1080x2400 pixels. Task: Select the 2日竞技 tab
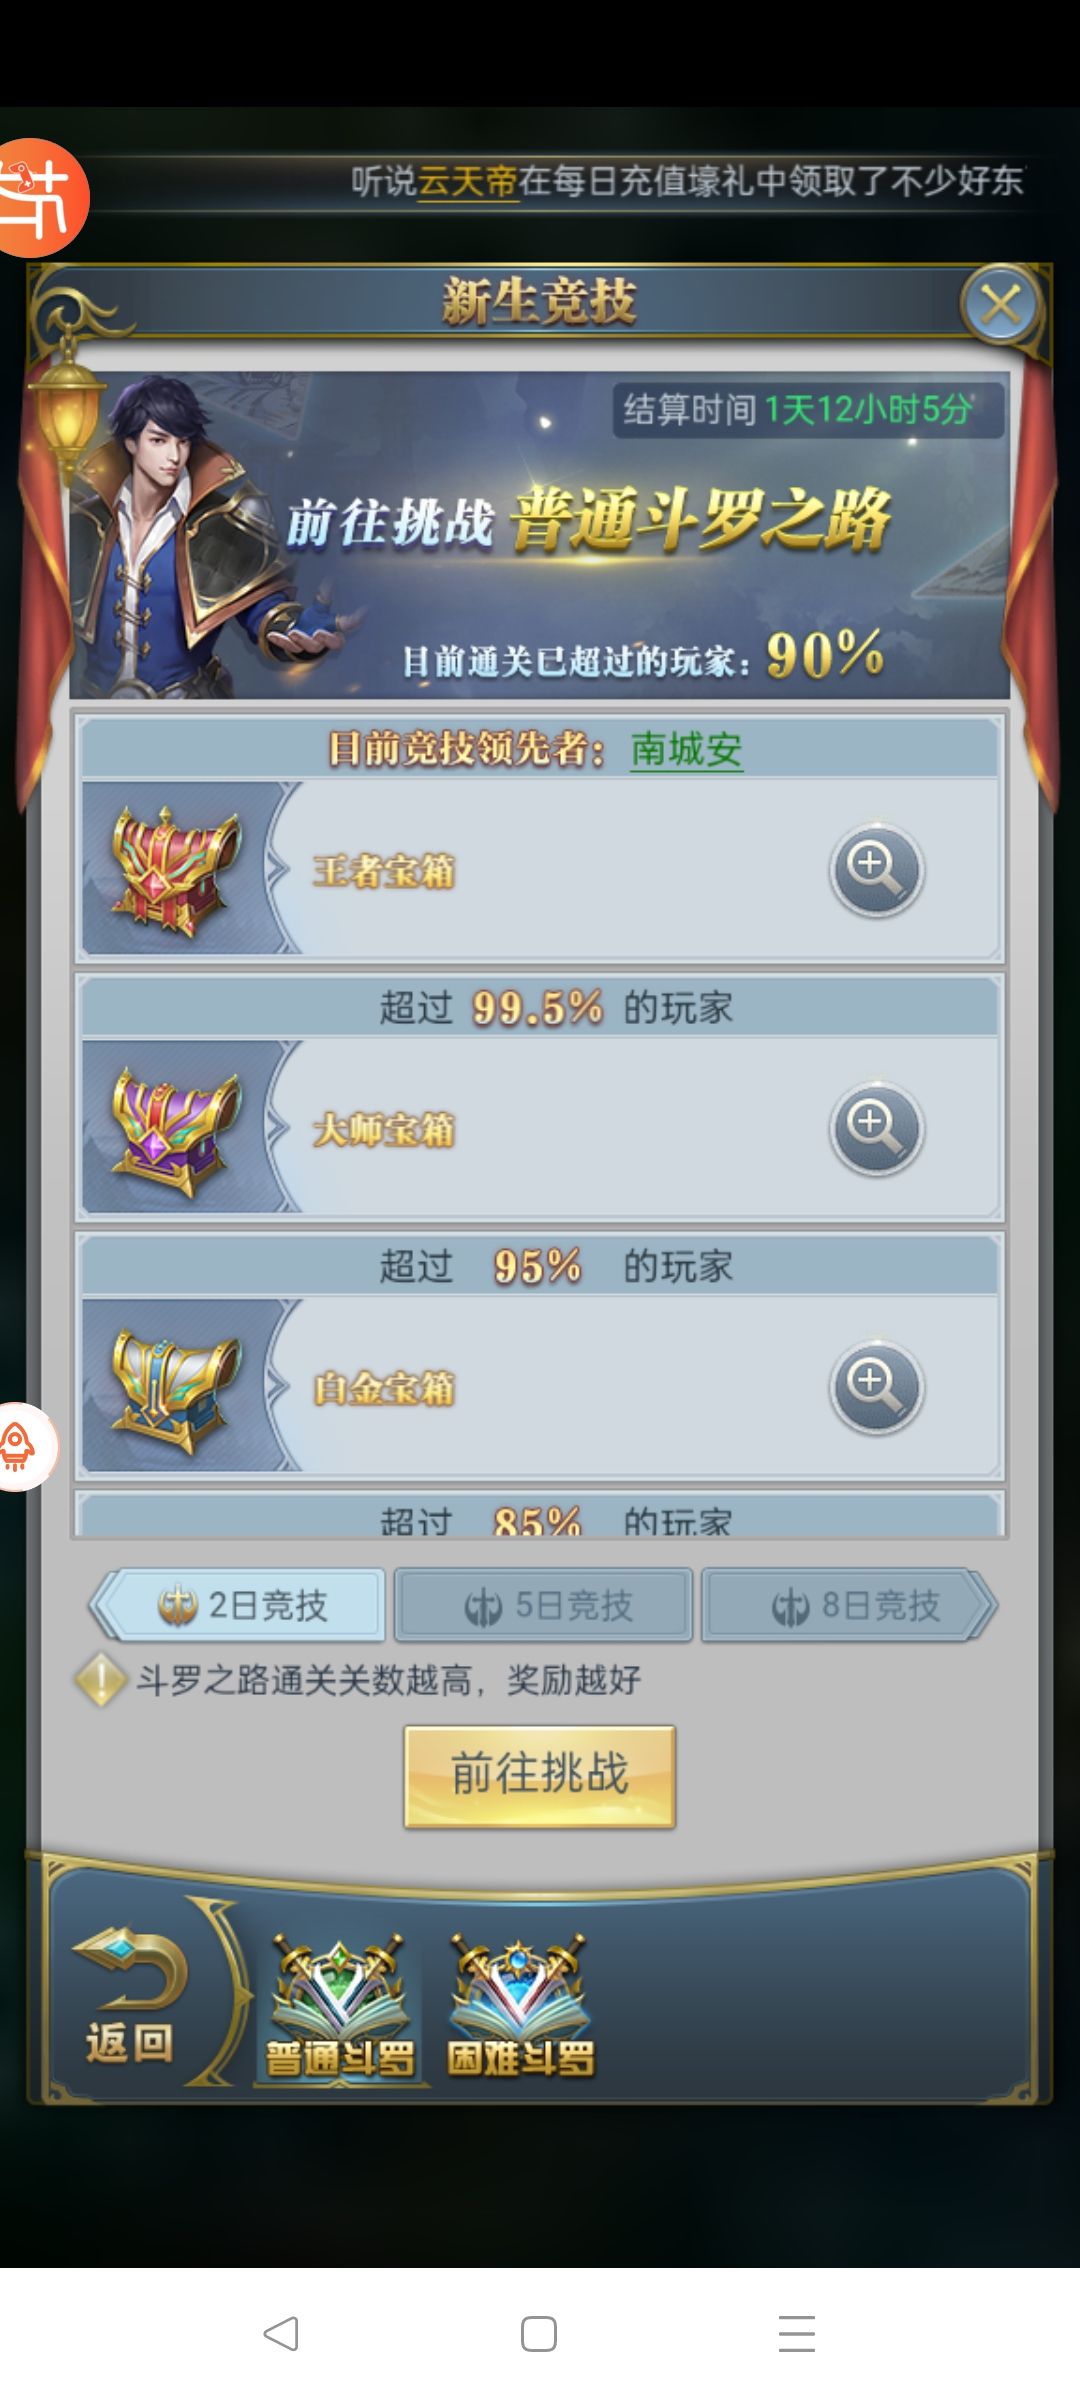[x=238, y=1605]
